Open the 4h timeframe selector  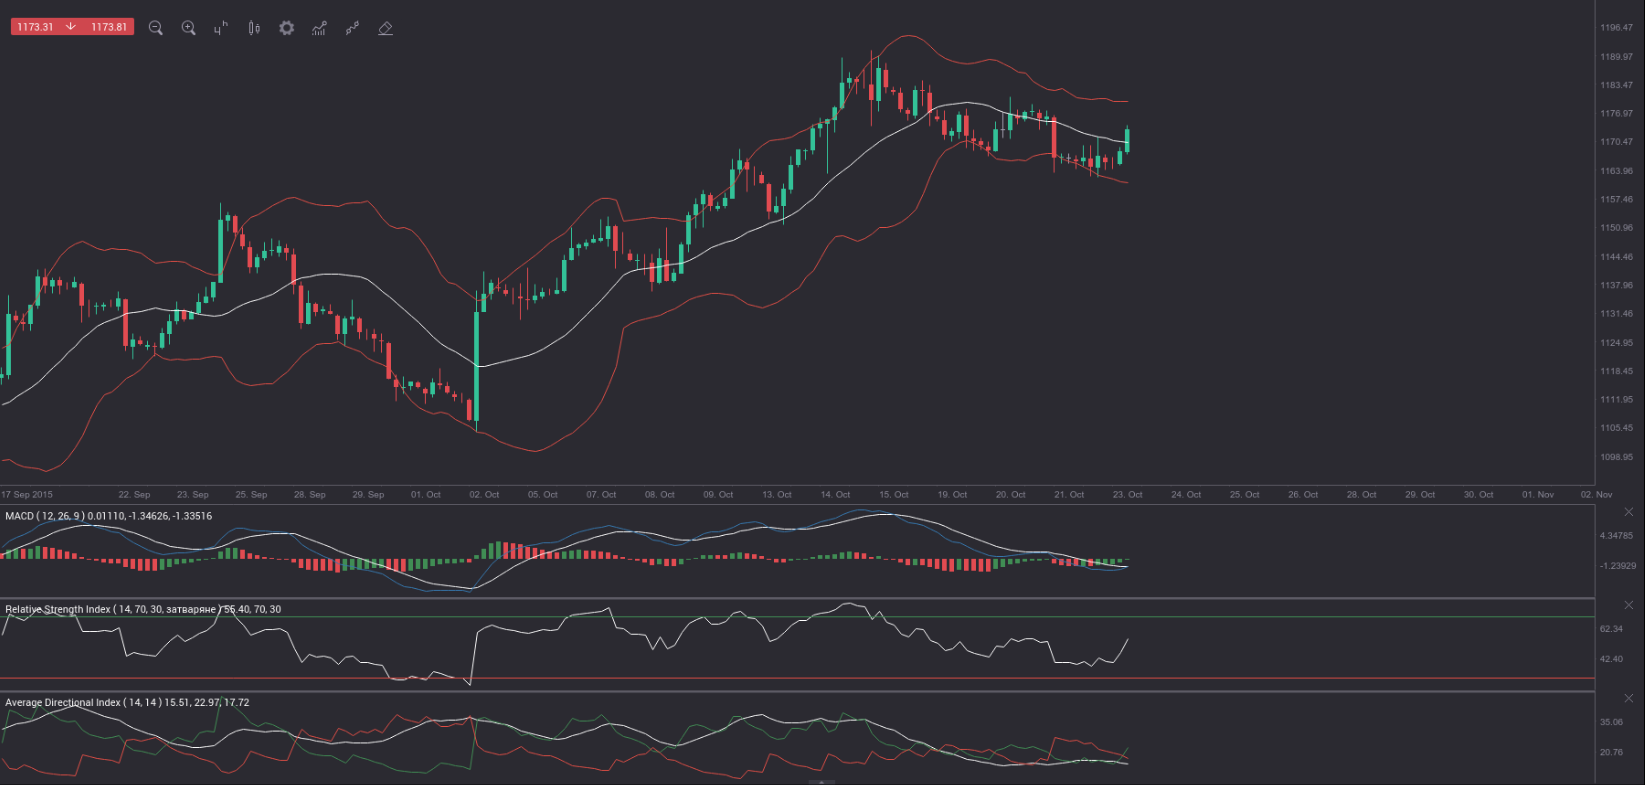pos(221,28)
